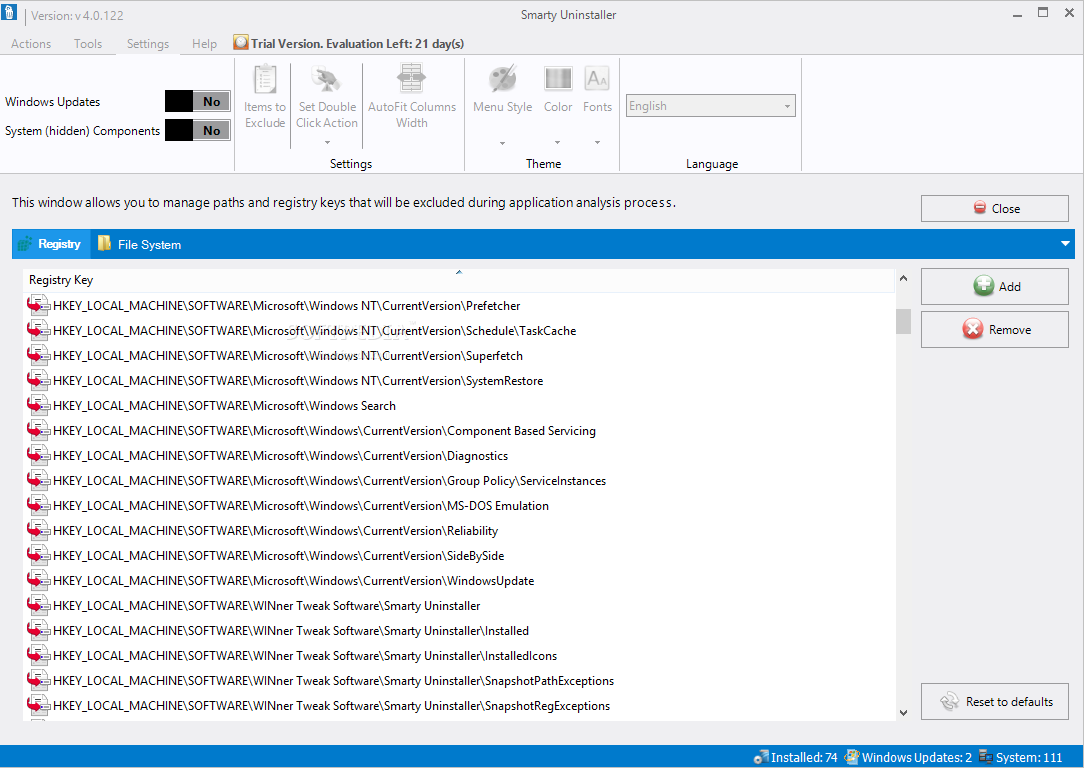
Task: Click the registry icon of the Reliability key
Action: [x=39, y=530]
